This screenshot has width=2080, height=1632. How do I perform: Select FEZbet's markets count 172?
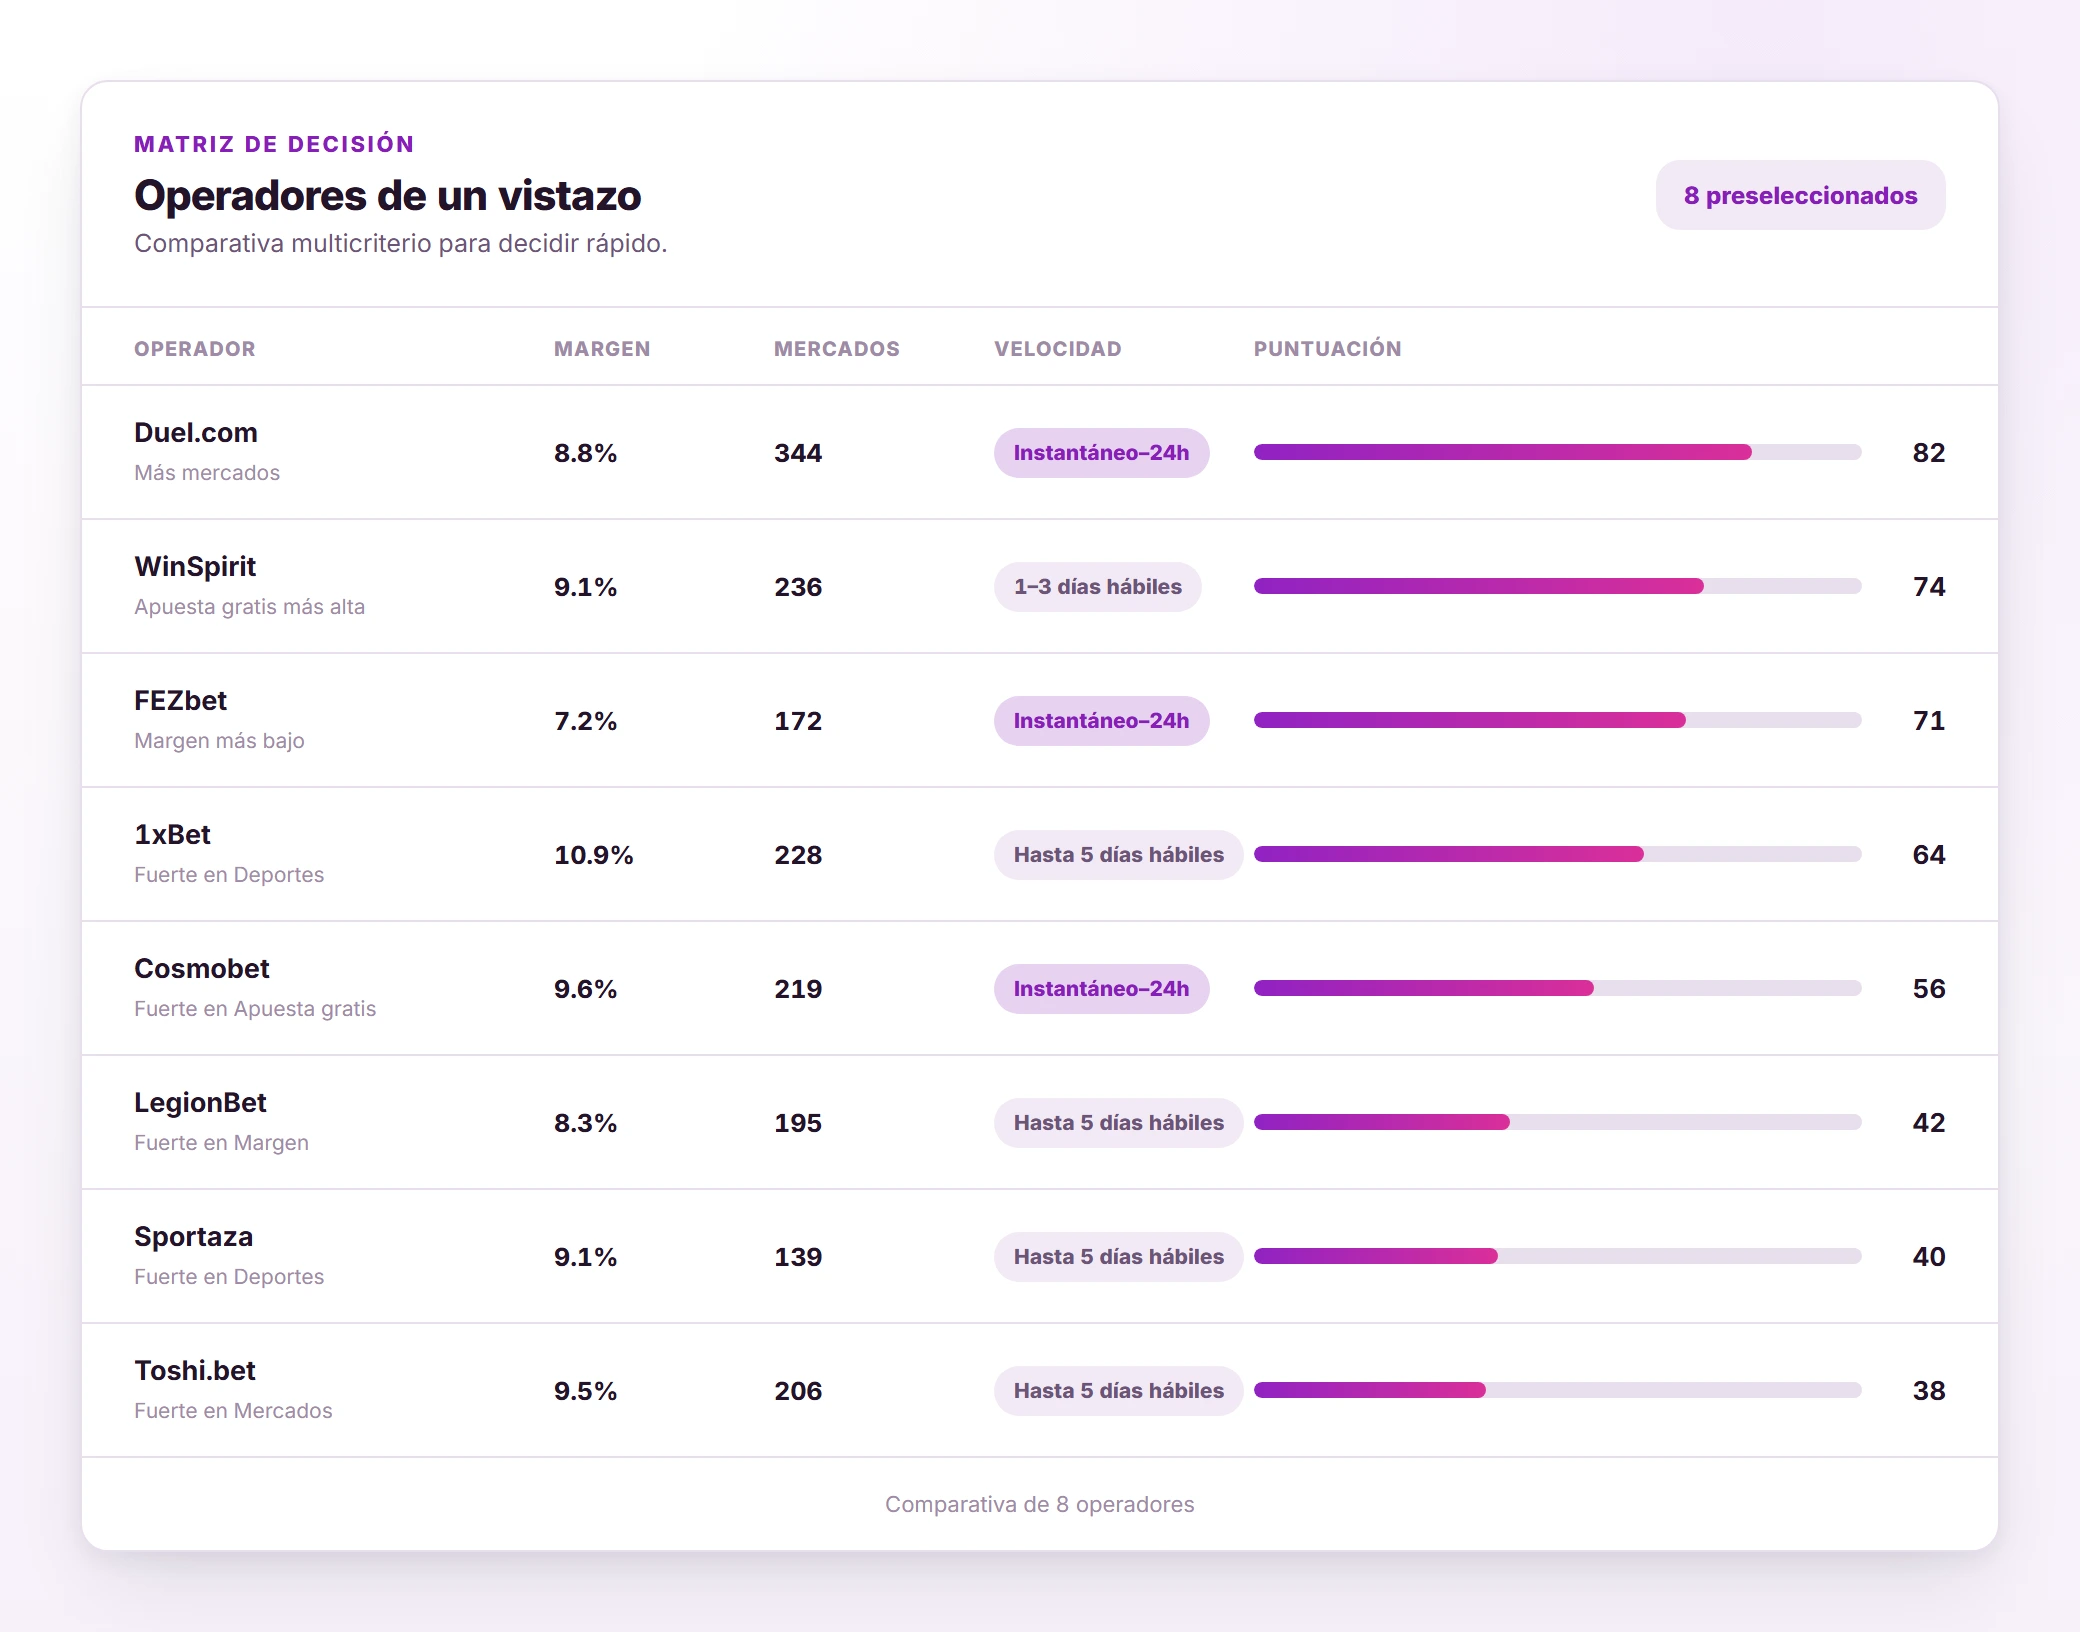(x=798, y=721)
